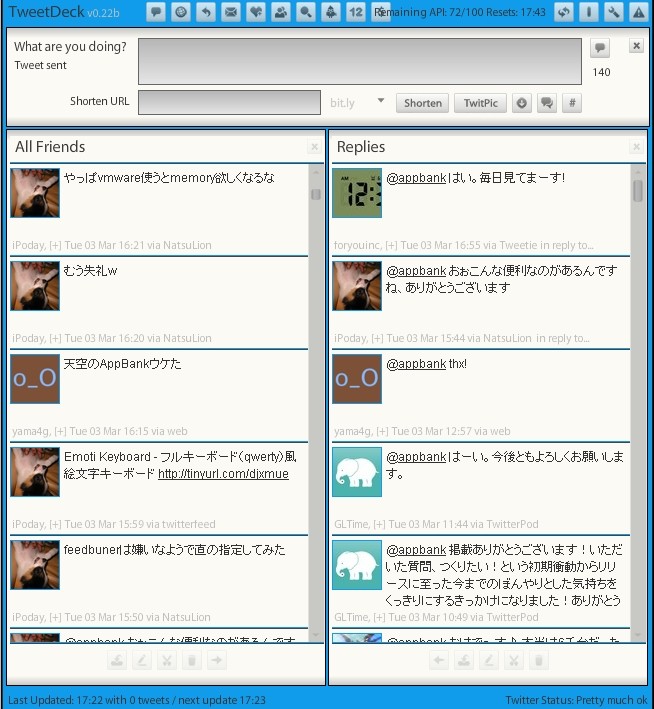Click [+] in foryouinc's 16:55 reply footer

click(x=391, y=245)
